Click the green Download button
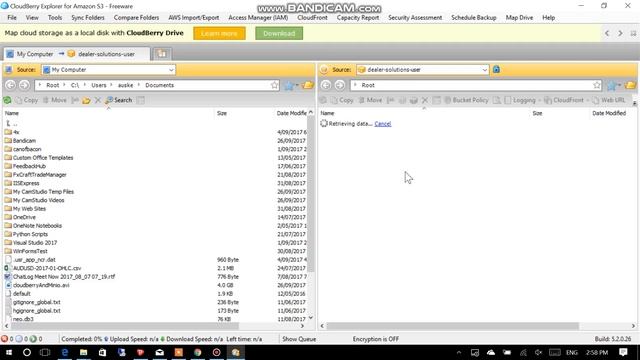 pos(279,33)
